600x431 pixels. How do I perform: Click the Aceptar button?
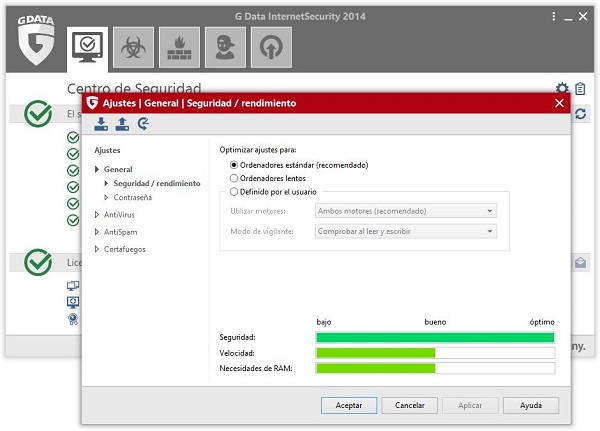(349, 405)
